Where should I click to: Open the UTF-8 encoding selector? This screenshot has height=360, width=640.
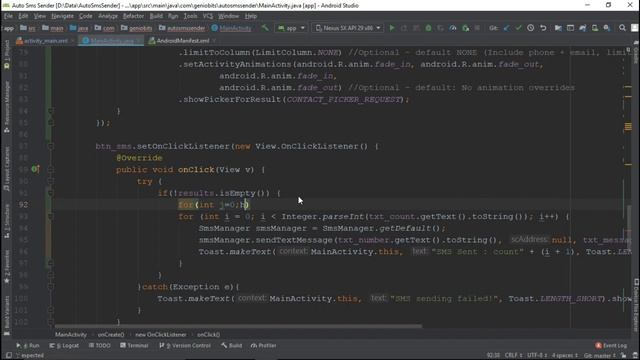coord(538,356)
